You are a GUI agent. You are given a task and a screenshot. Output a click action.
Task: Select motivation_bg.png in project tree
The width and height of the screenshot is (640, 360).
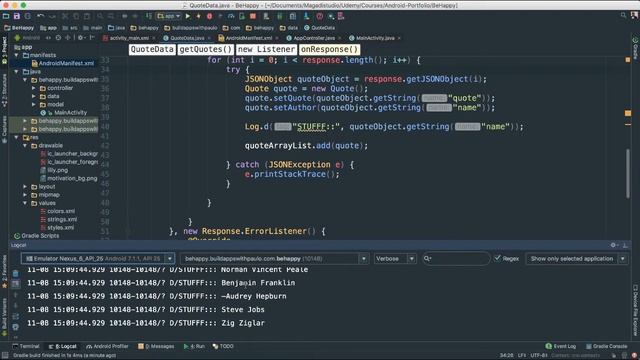69,178
